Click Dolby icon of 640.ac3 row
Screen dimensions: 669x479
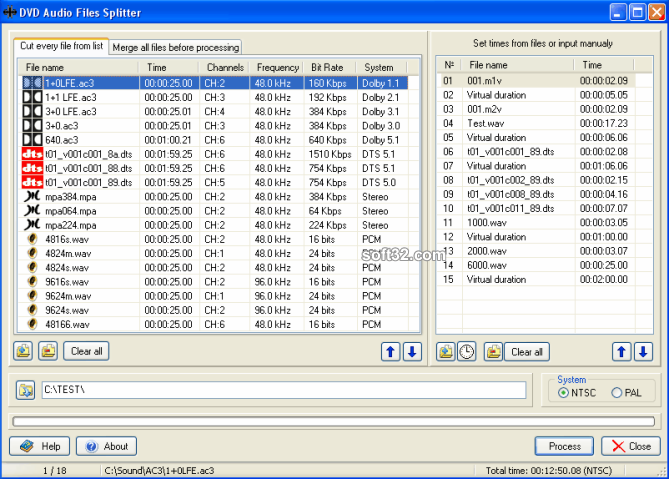click(x=32, y=140)
